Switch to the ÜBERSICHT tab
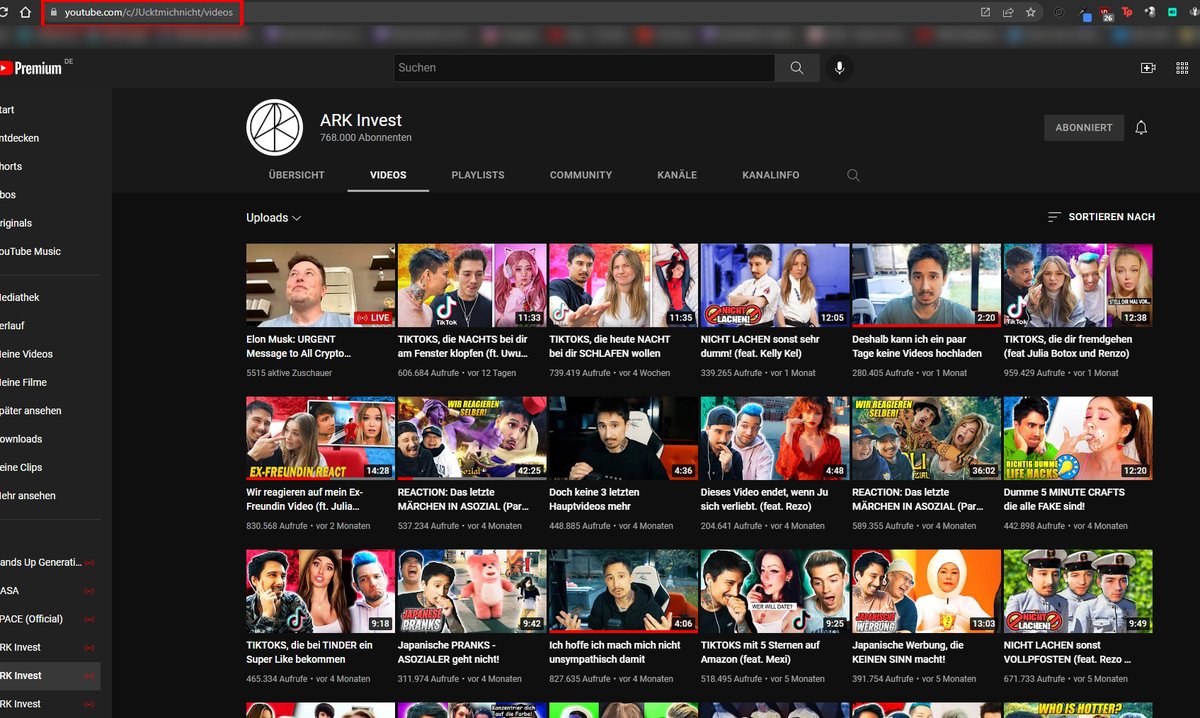Viewport: 1200px width, 718px height. click(297, 175)
